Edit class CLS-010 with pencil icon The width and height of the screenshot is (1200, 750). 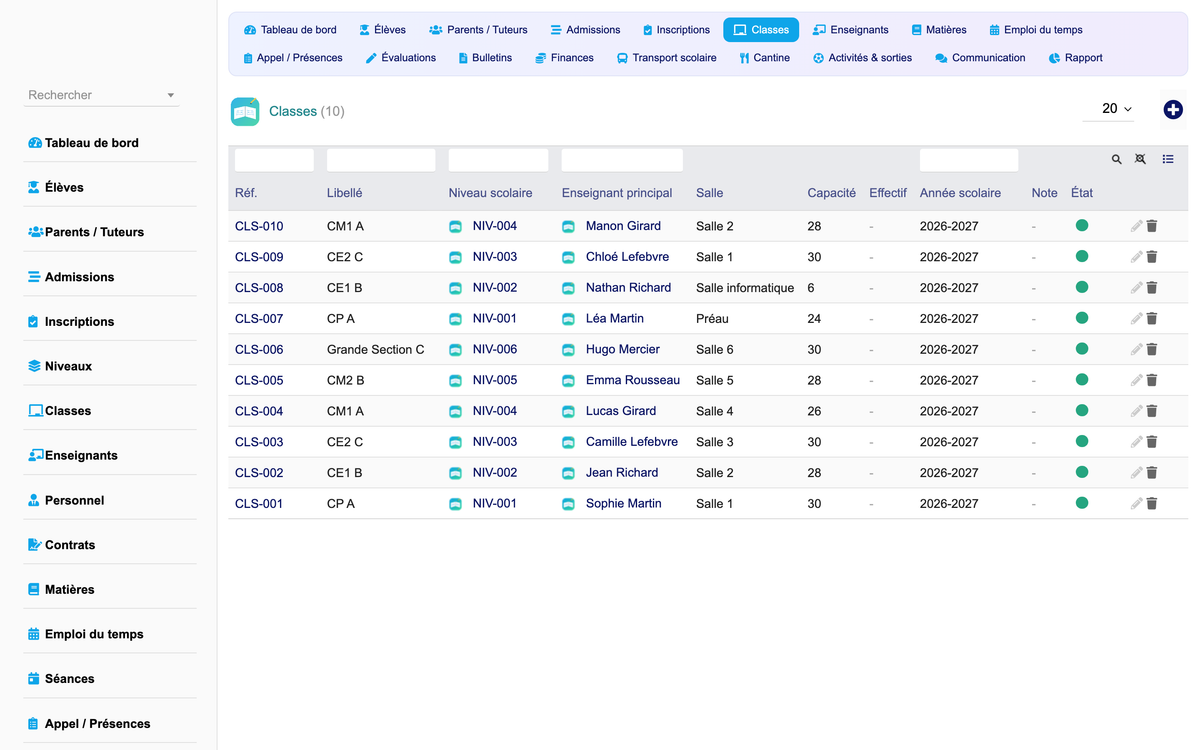point(1136,226)
